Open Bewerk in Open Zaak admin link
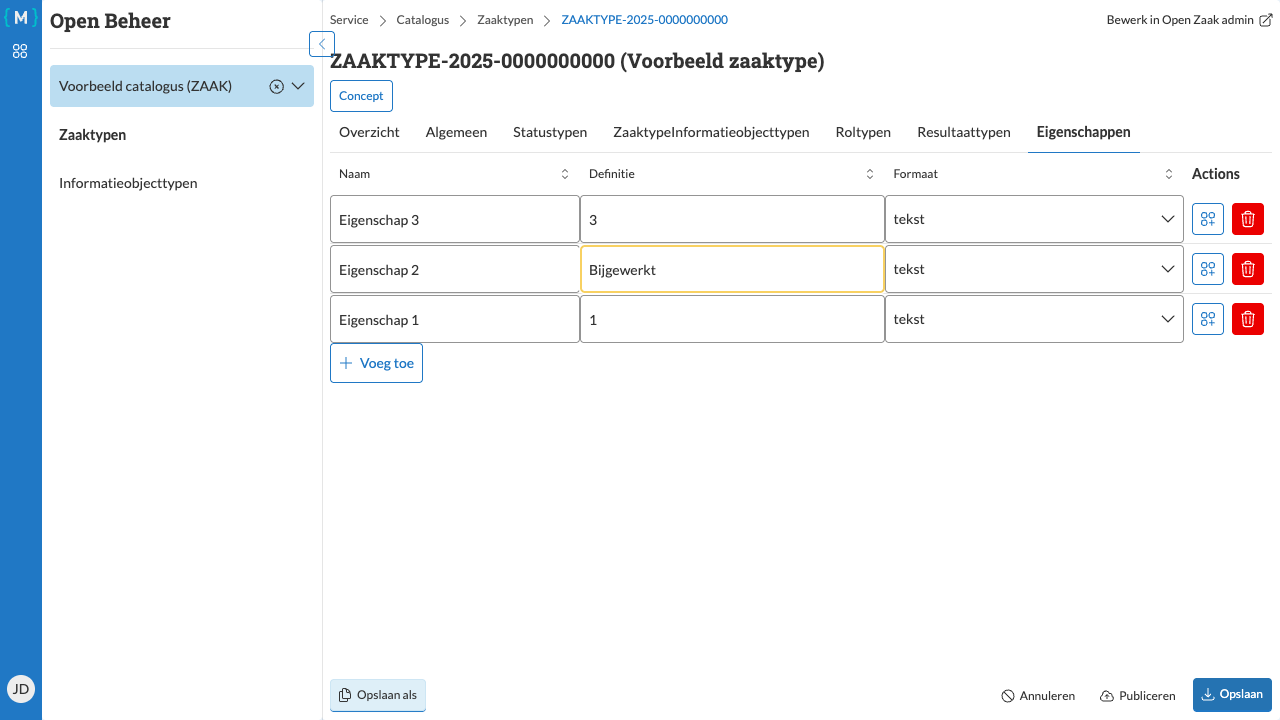The height and width of the screenshot is (720, 1280). tap(1189, 20)
